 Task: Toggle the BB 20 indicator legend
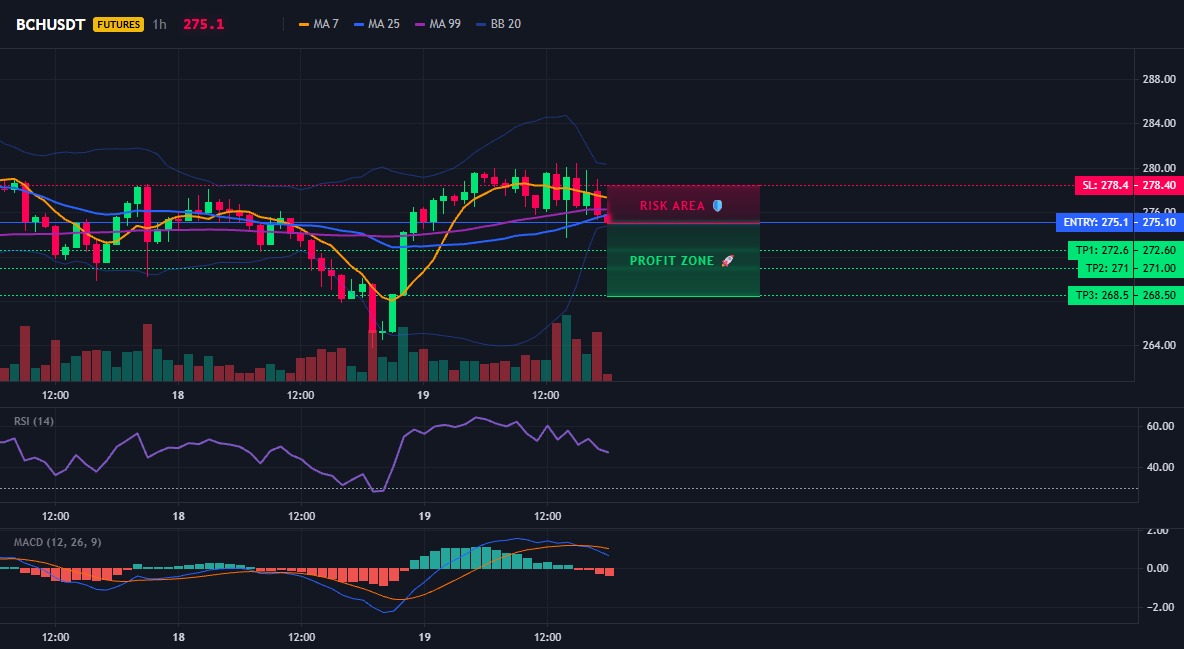(x=499, y=24)
